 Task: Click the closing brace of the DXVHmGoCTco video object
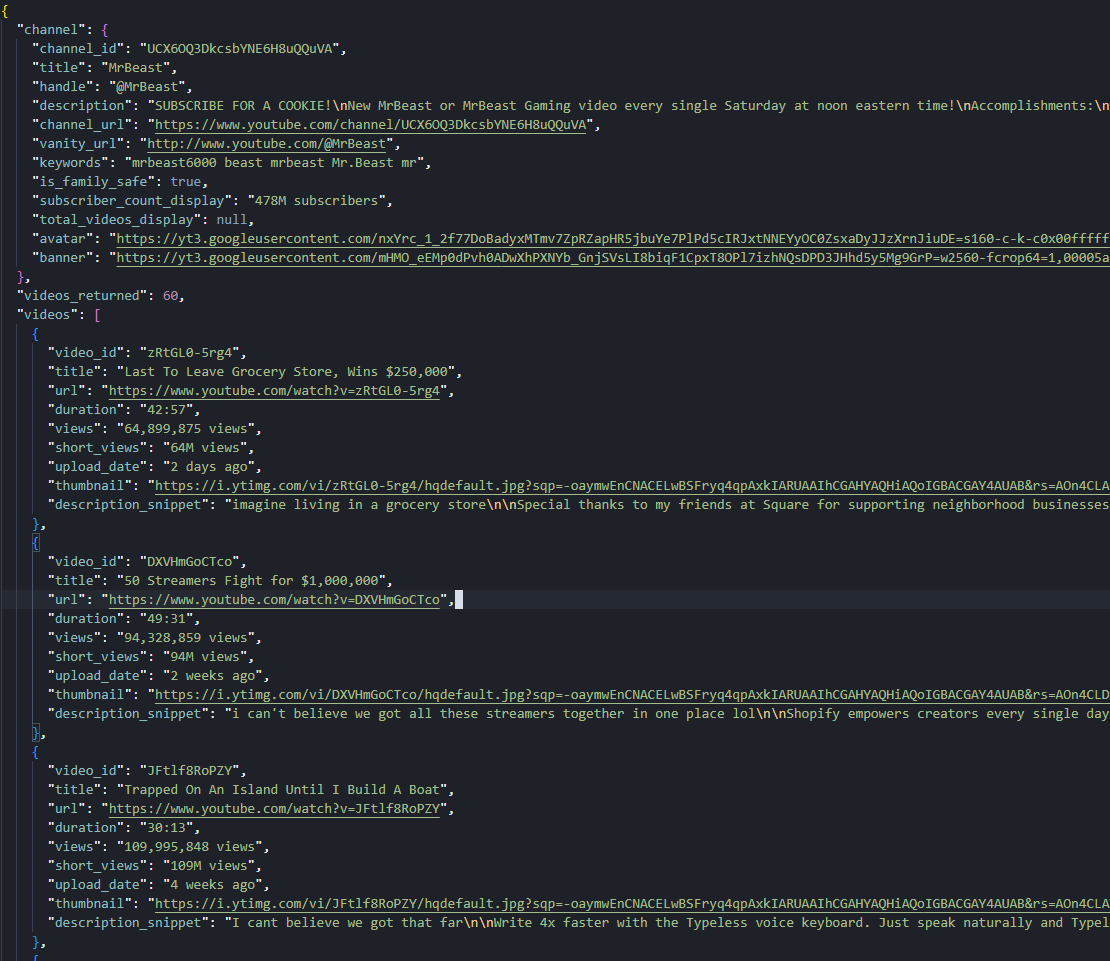click(36, 732)
